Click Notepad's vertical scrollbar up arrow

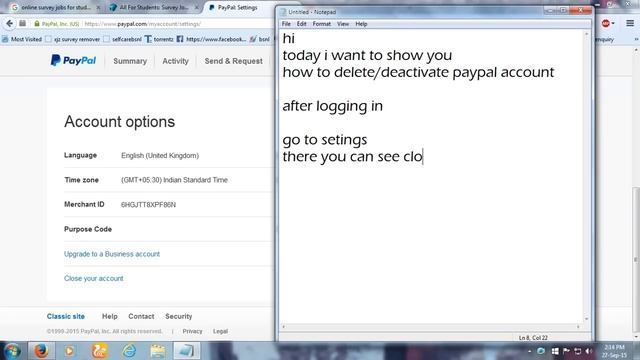[x=587, y=34]
